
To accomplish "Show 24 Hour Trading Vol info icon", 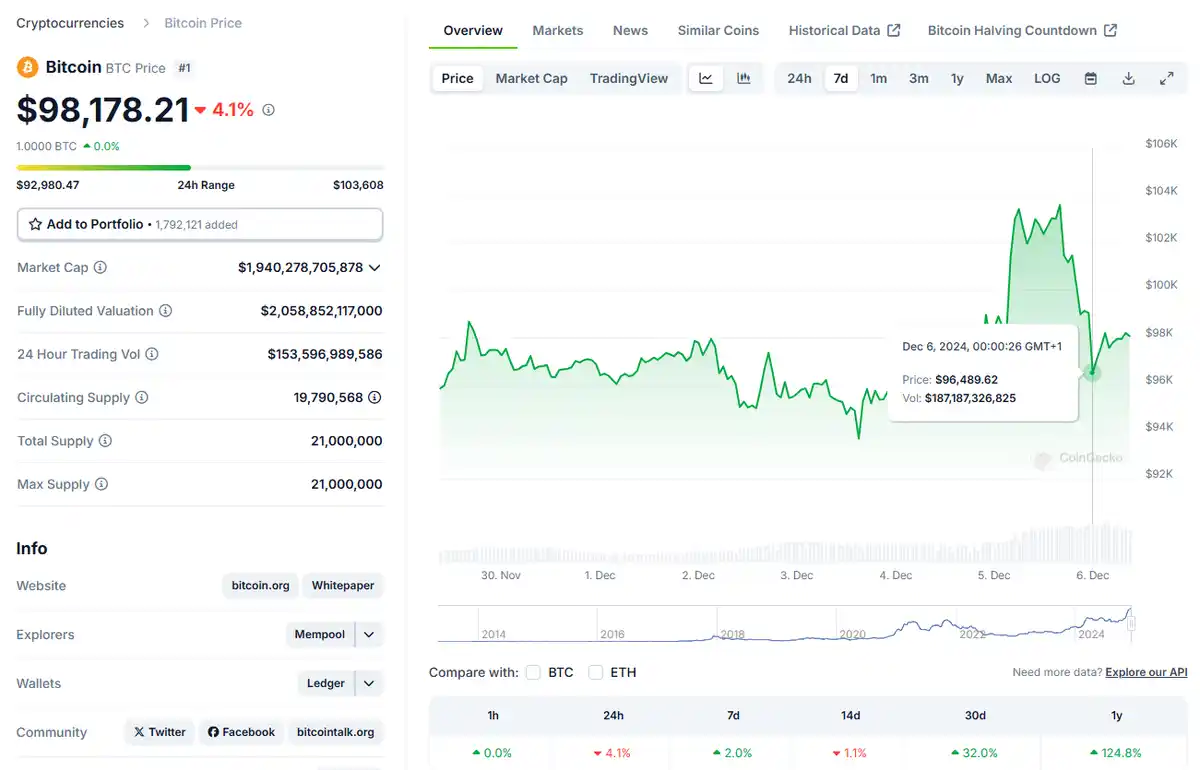I will coord(152,354).
